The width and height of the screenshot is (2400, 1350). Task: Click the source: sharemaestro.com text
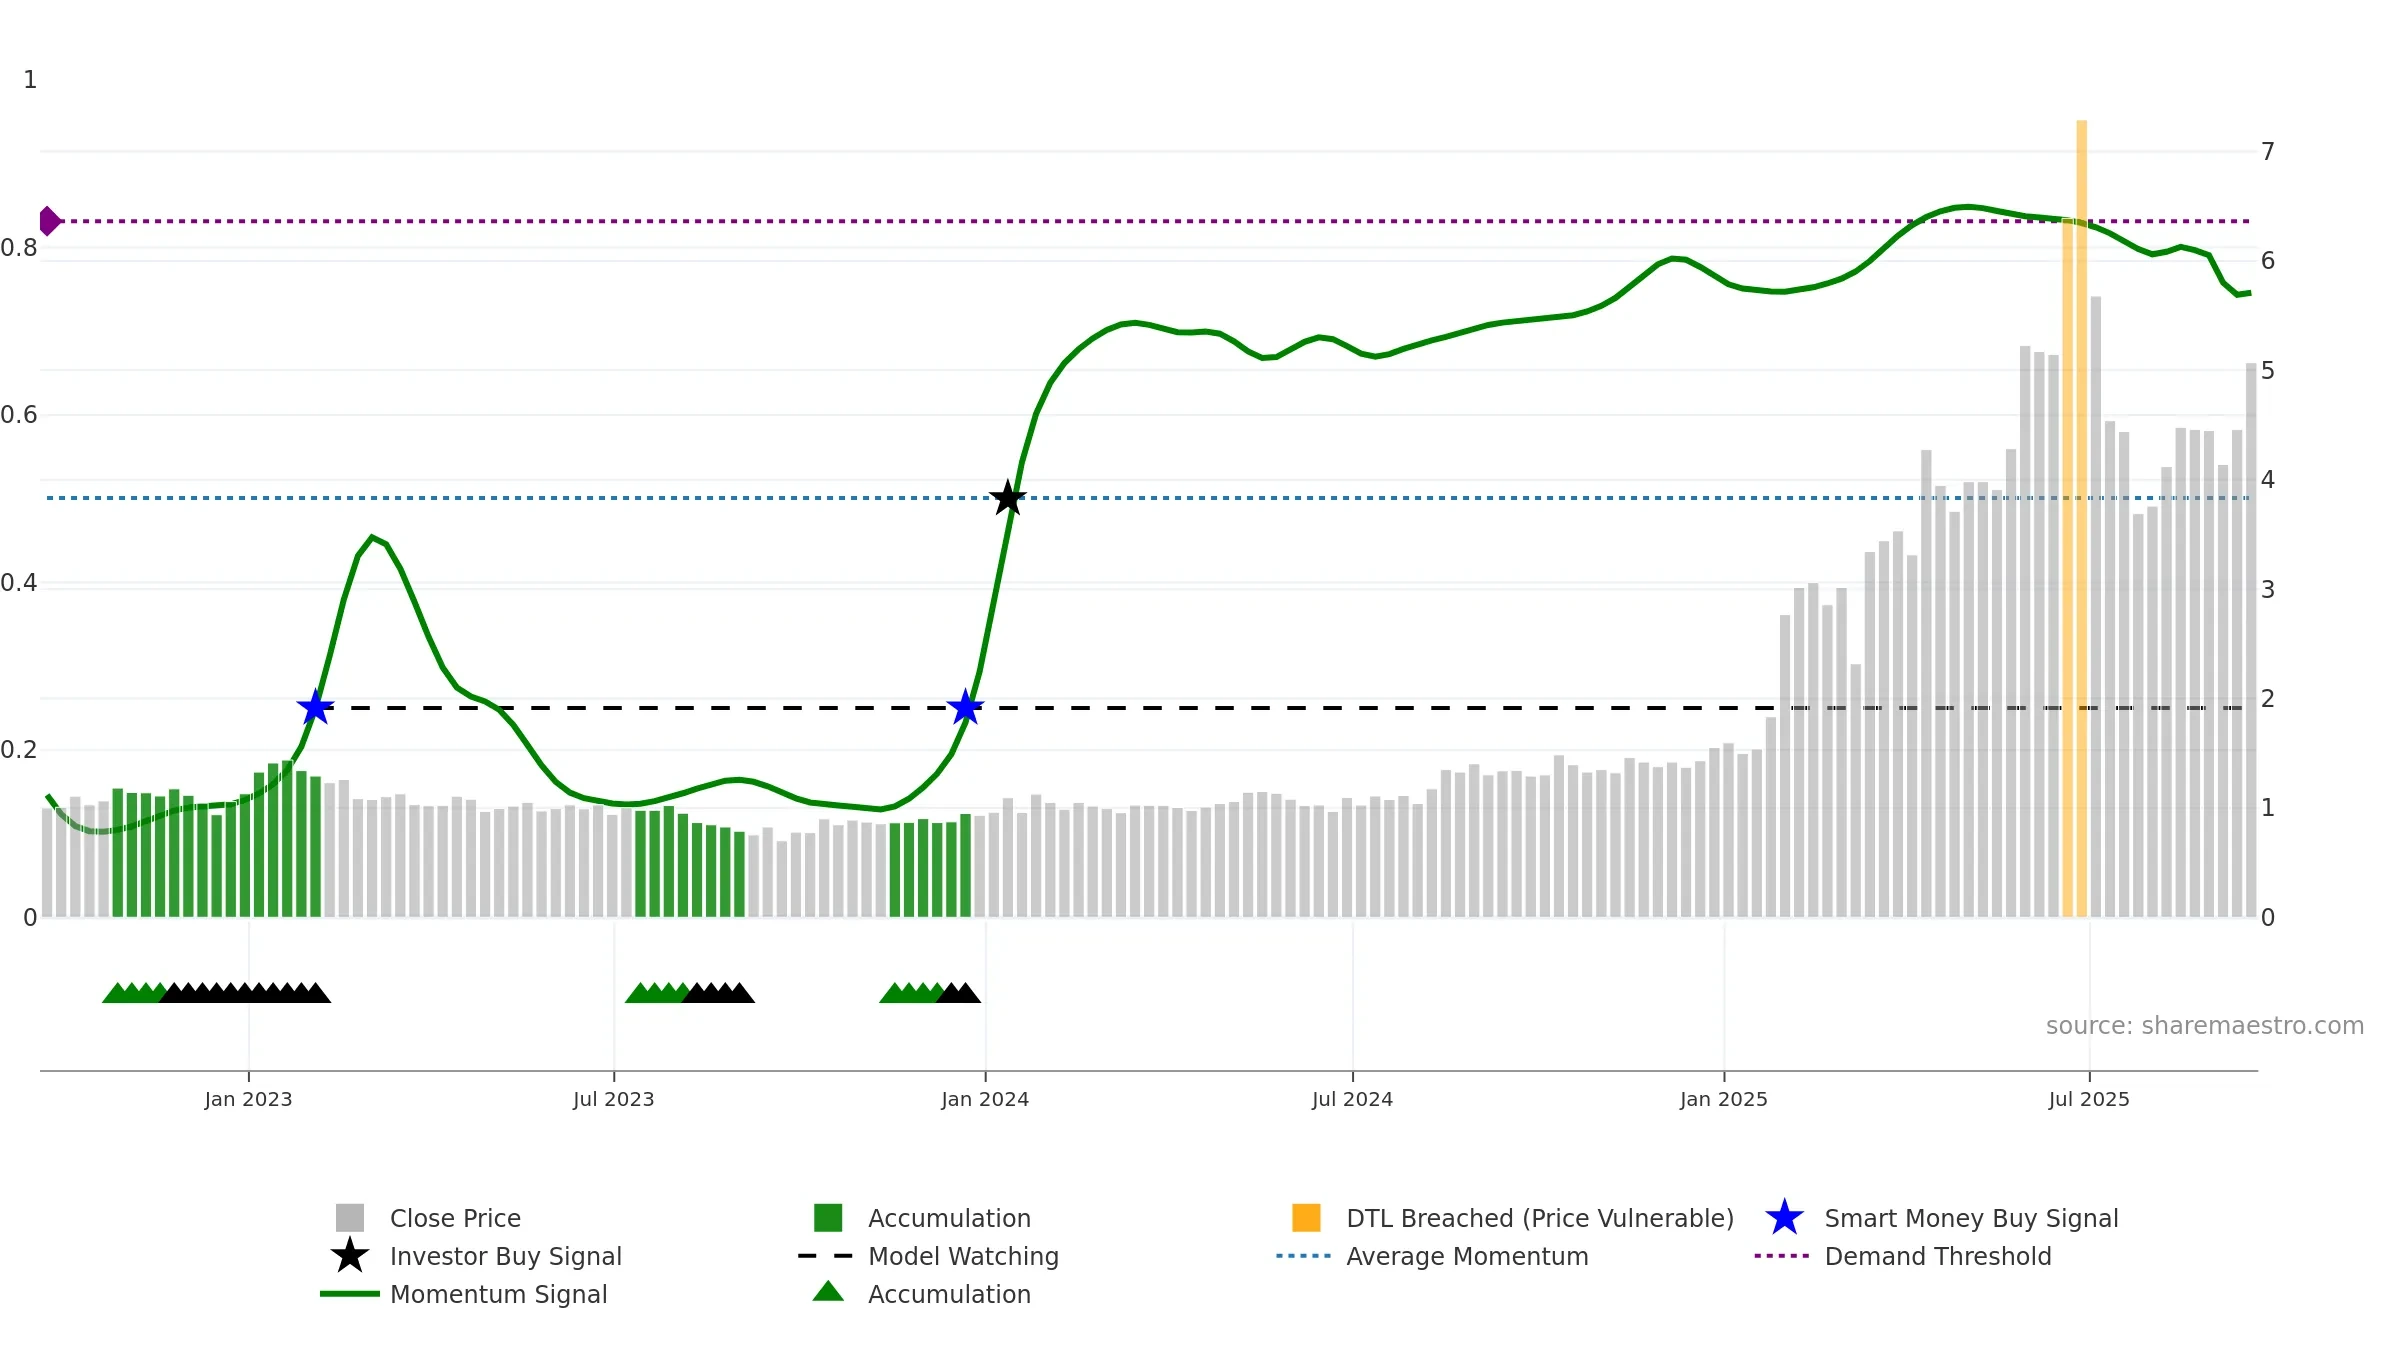coord(2205,1025)
